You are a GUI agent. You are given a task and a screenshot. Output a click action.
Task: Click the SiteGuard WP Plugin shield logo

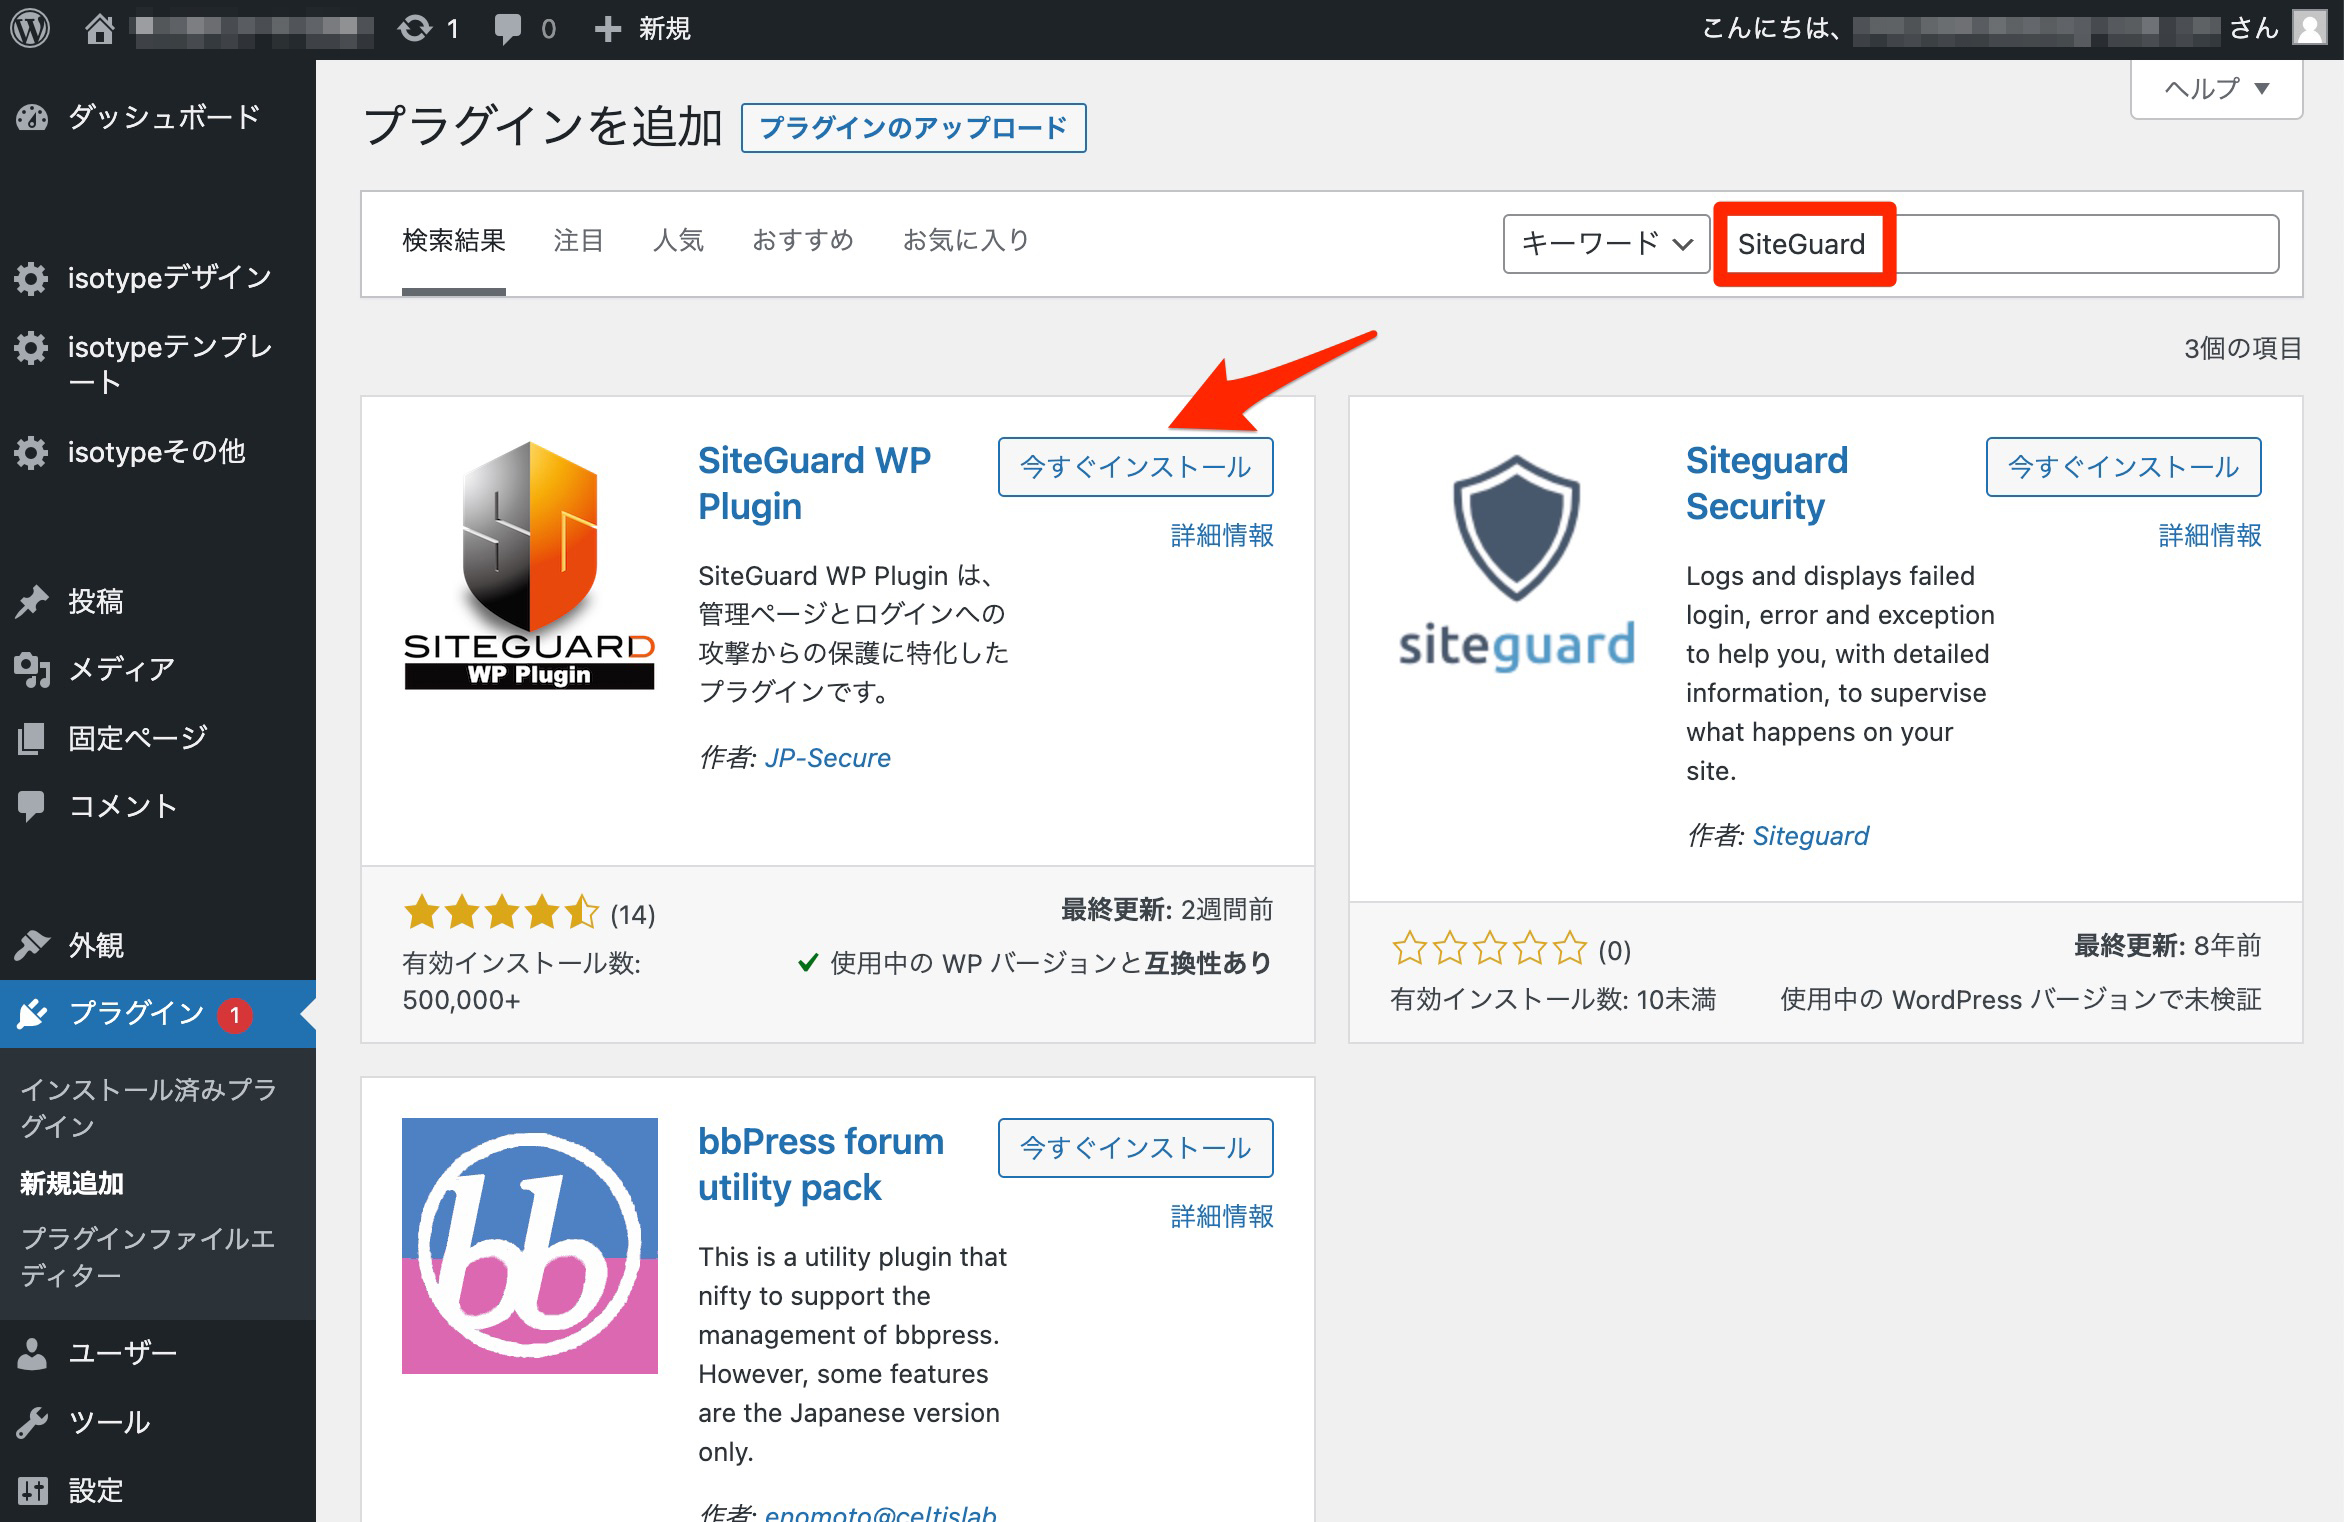click(529, 565)
